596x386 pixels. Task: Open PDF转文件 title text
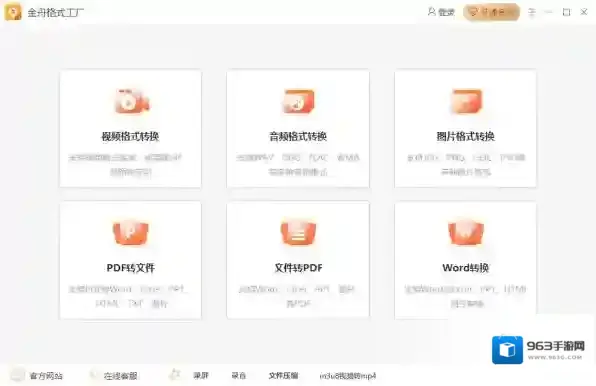point(130,268)
